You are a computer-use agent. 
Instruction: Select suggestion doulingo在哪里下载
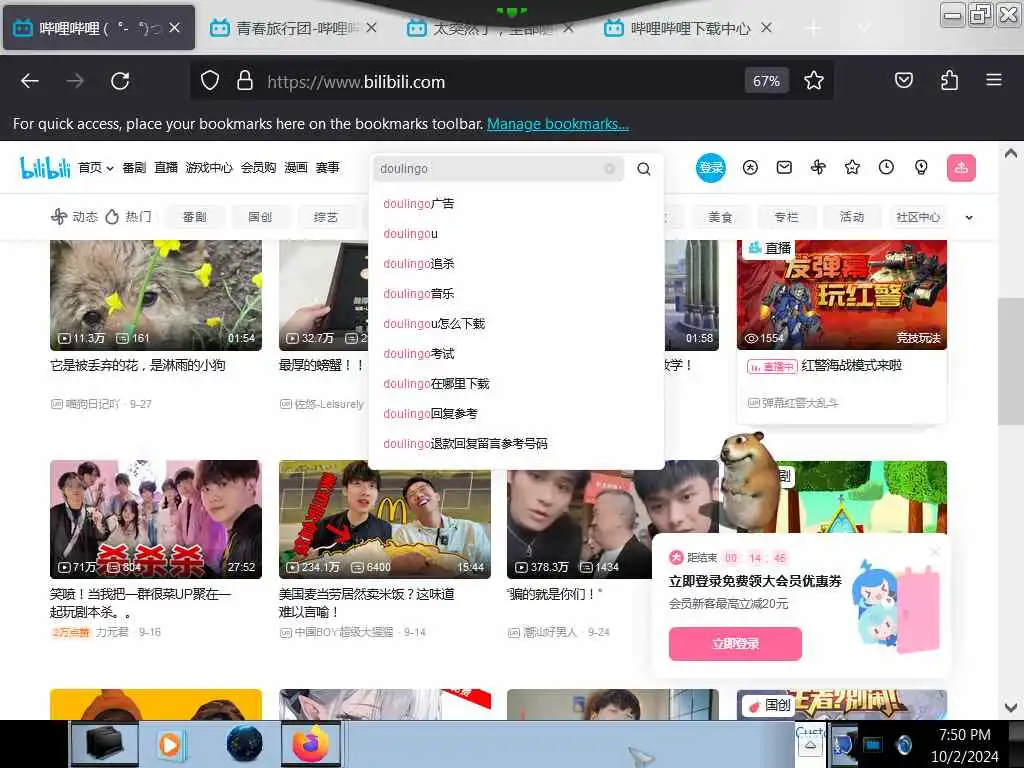click(x=436, y=384)
